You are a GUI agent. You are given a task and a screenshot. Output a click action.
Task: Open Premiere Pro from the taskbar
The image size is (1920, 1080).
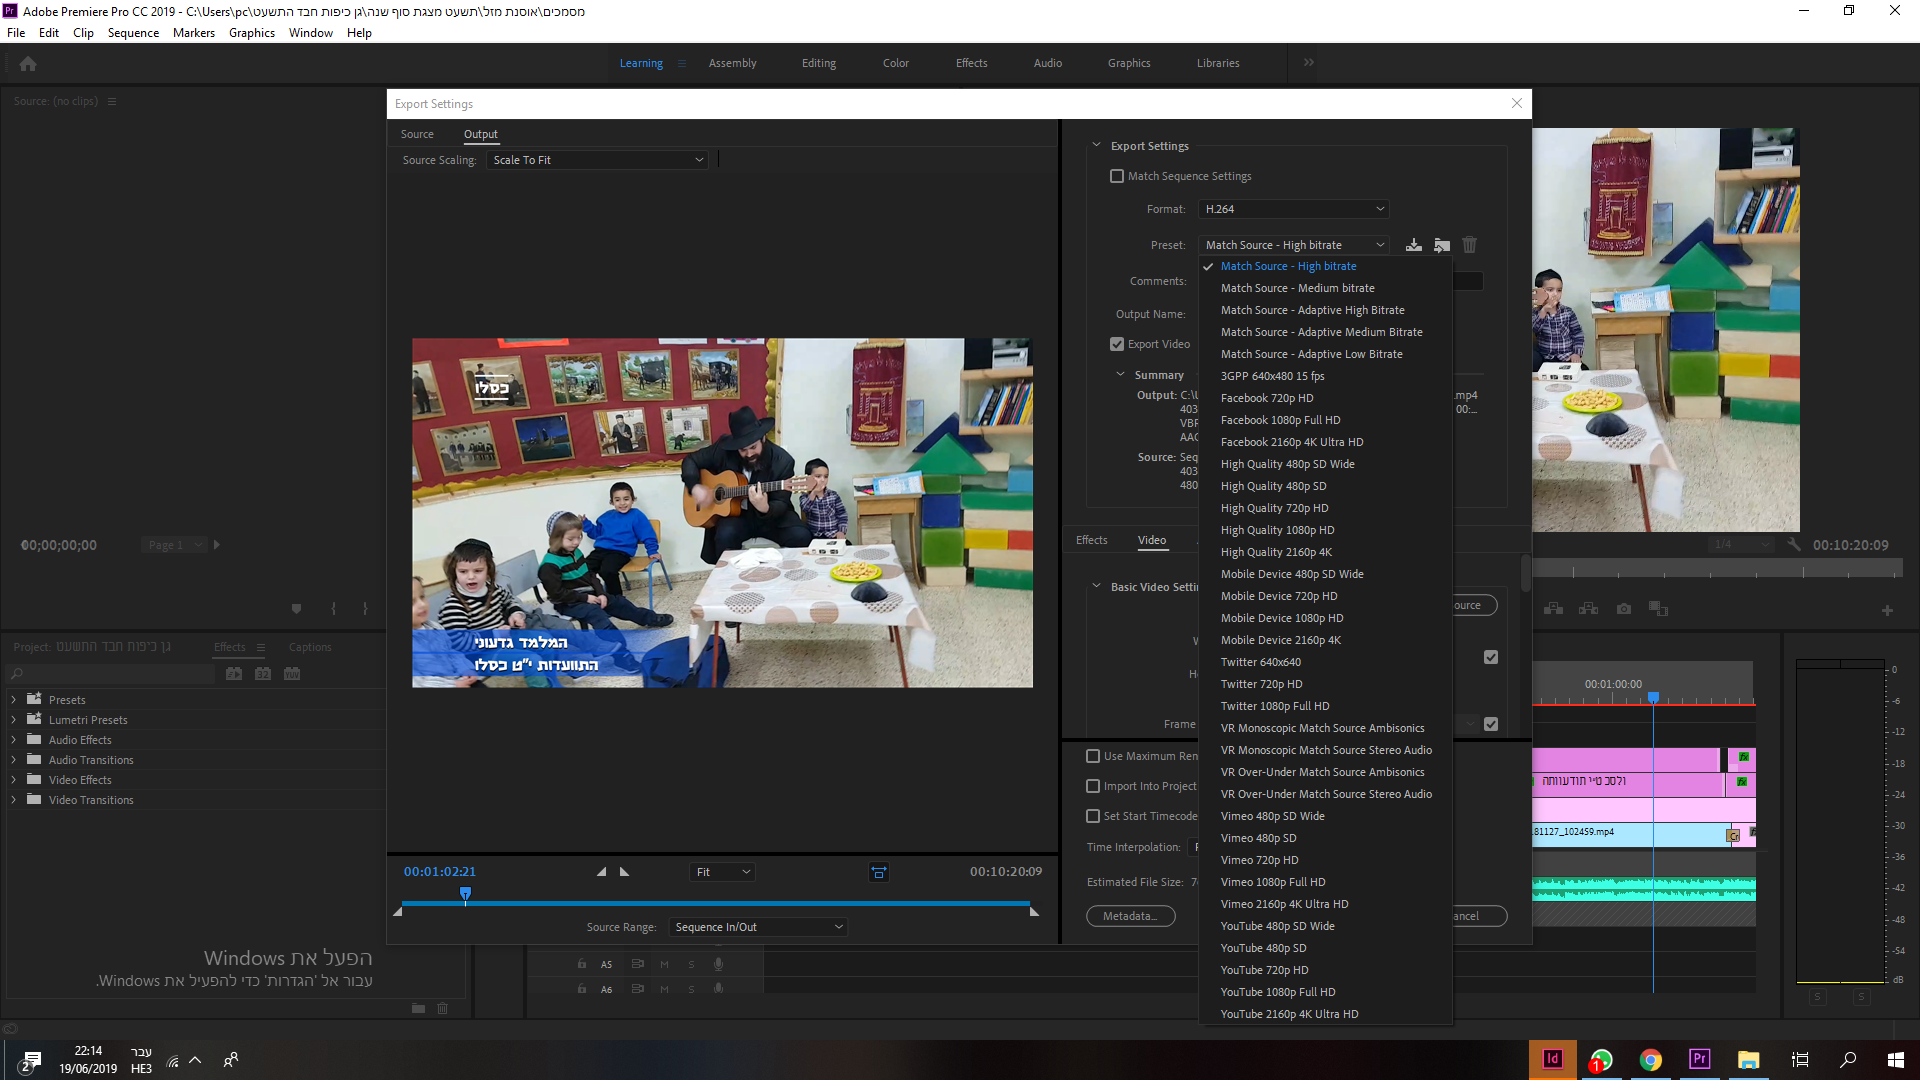(x=1699, y=1060)
